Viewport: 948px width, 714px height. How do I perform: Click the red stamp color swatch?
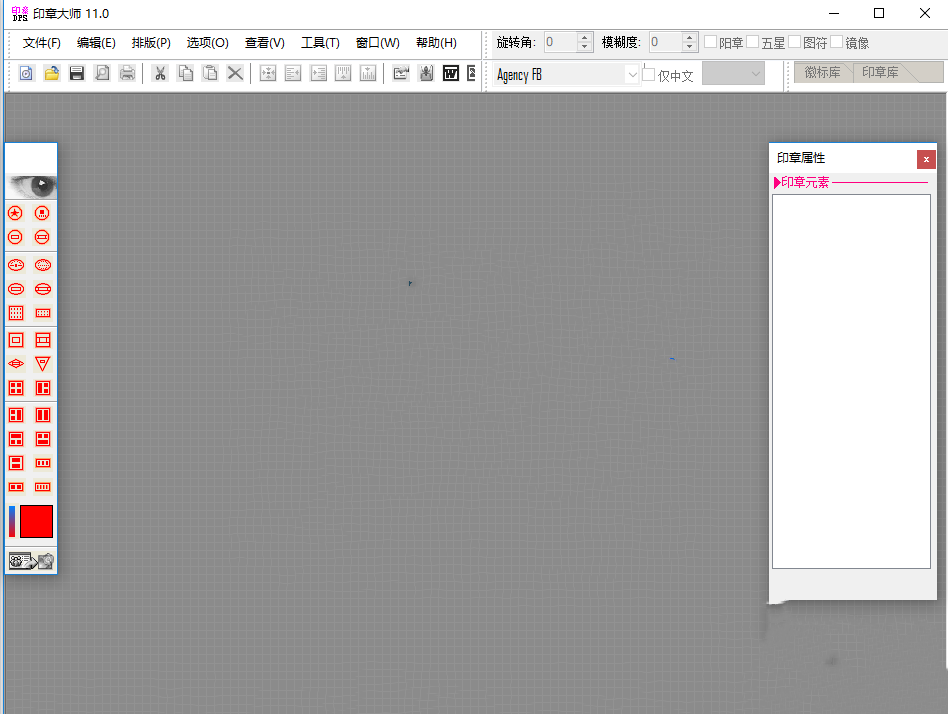pos(36,521)
